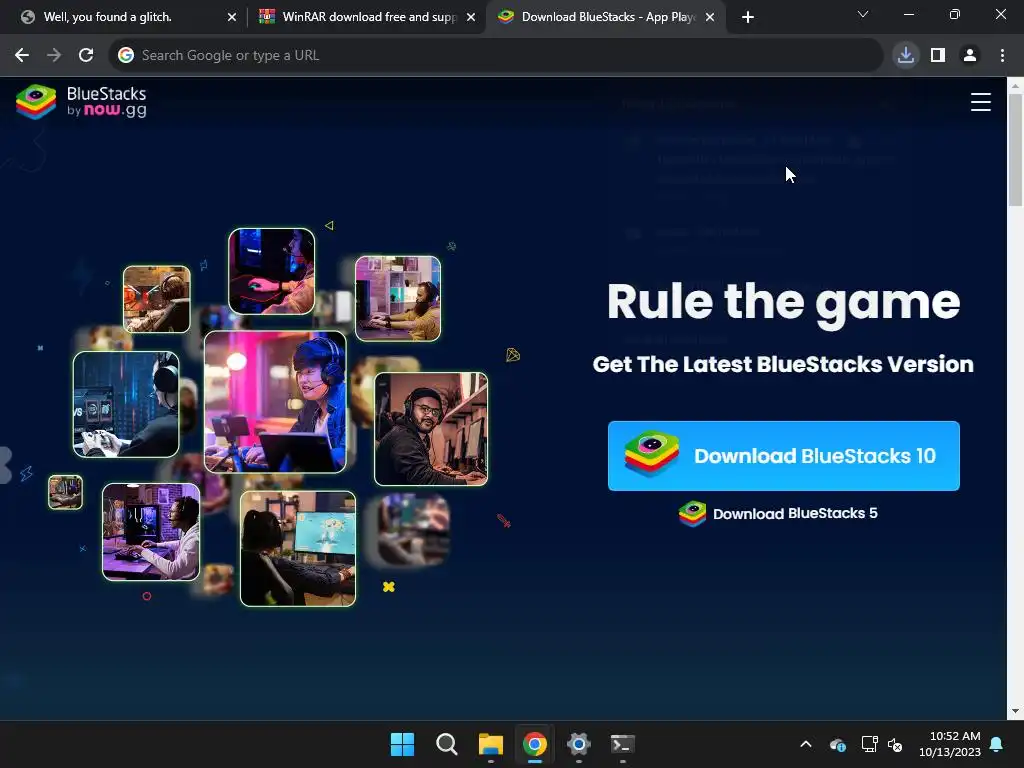
Task: Click the Download BlueStacks 10 button
Action: point(783,456)
